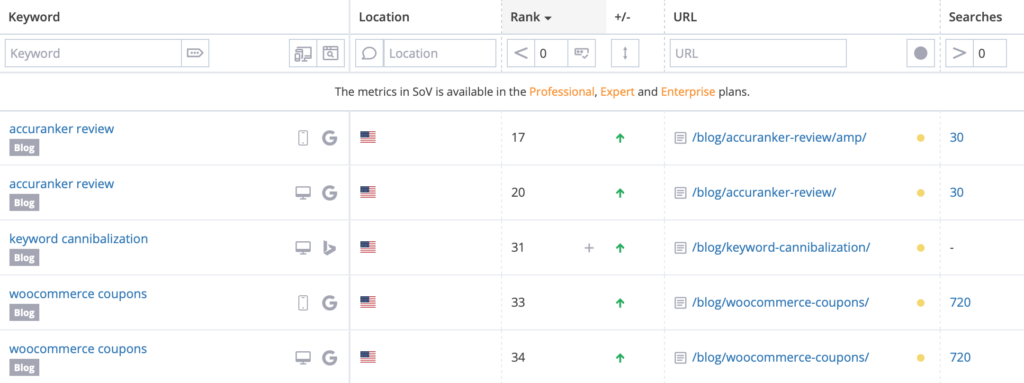The image size is (1024, 383).
Task: Open the +/- change direction filter
Action: [625, 54]
